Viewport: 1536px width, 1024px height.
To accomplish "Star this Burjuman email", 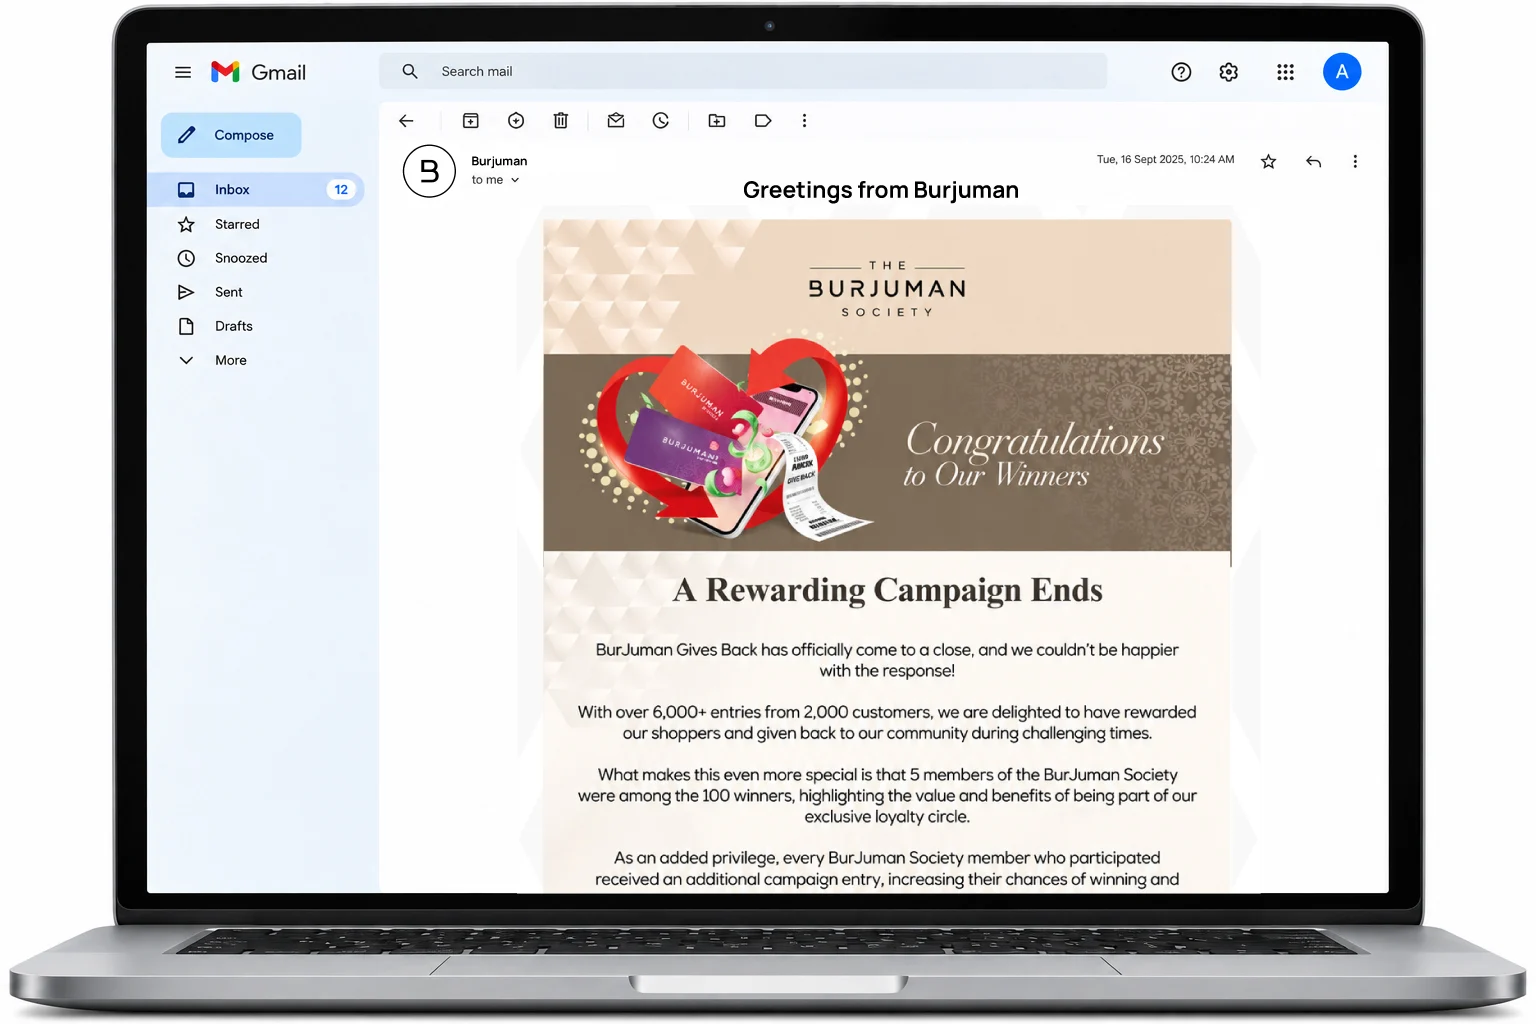I will (1268, 161).
